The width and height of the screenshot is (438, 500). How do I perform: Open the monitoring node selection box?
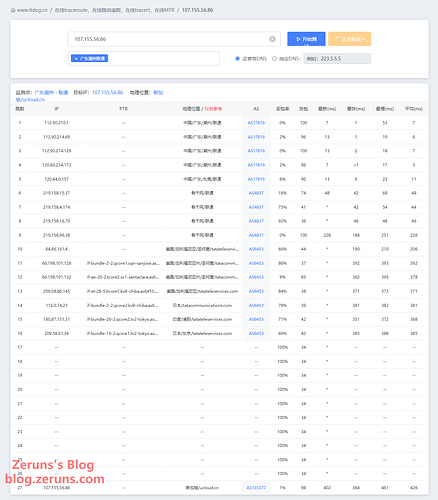pos(144,59)
